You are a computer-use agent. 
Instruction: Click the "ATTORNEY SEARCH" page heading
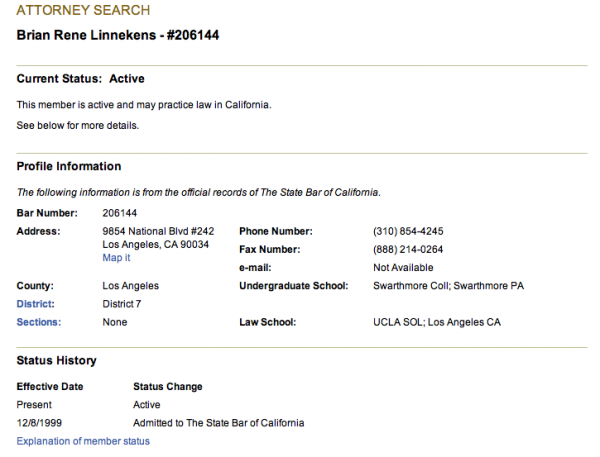83,11
